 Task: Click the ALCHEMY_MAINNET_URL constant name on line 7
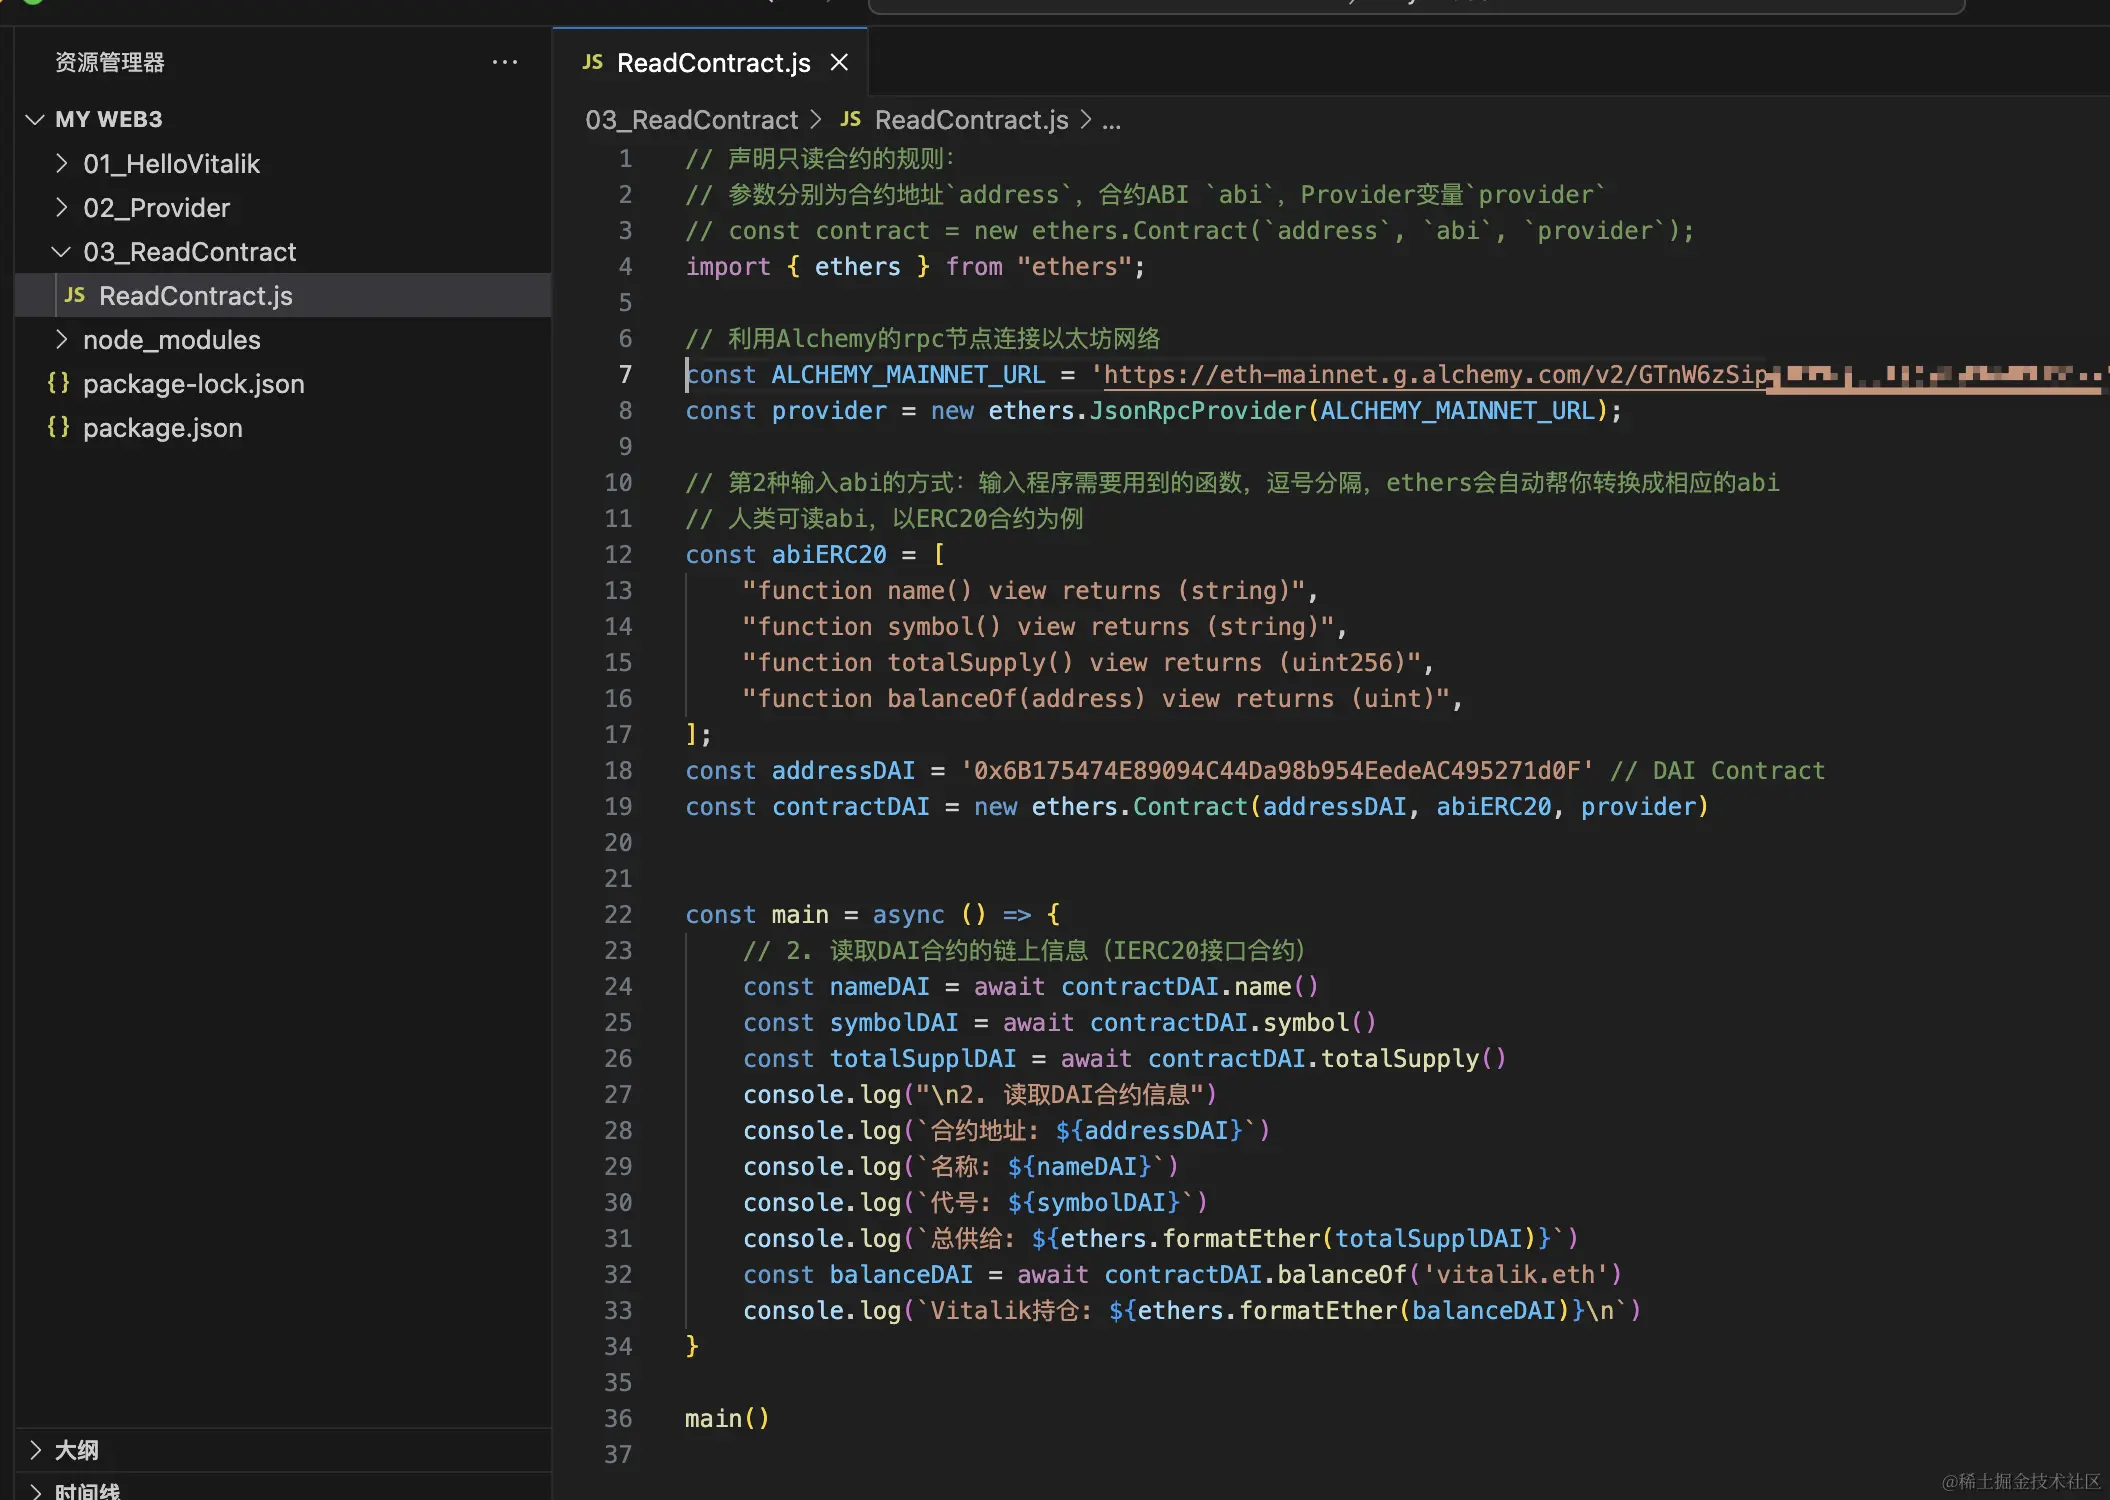click(908, 375)
